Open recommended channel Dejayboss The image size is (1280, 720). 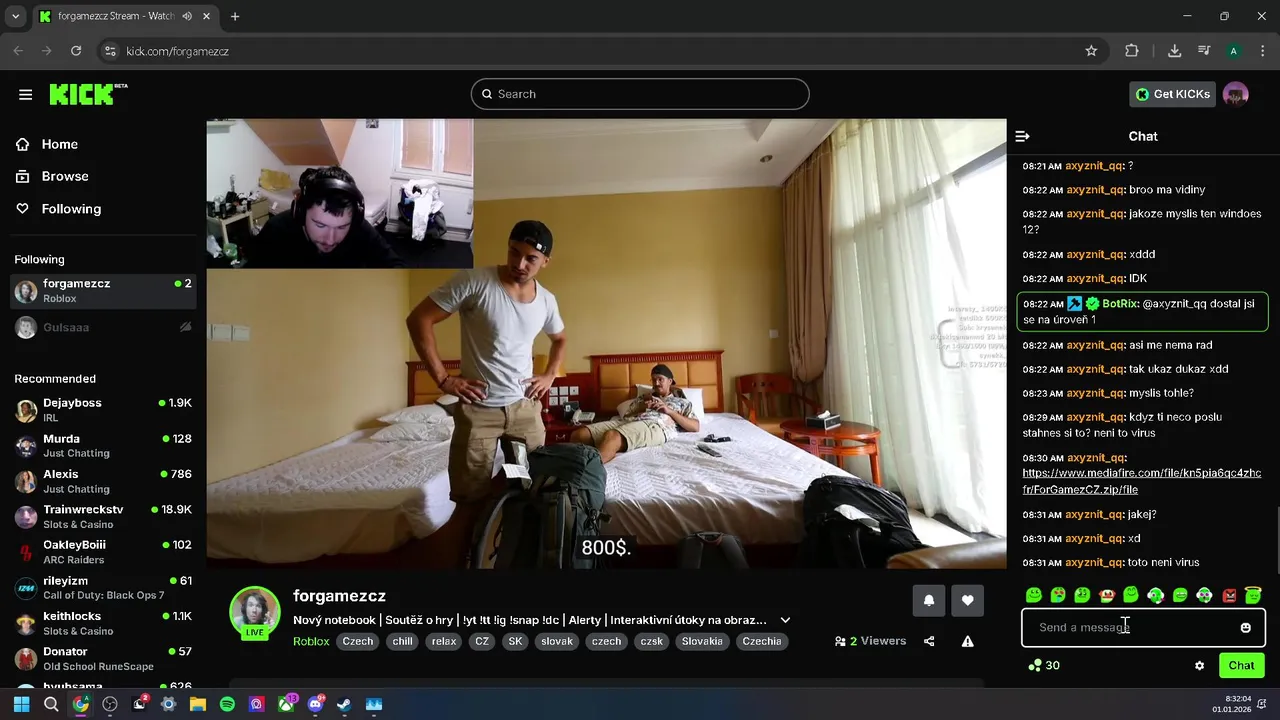pyautogui.click(x=103, y=410)
